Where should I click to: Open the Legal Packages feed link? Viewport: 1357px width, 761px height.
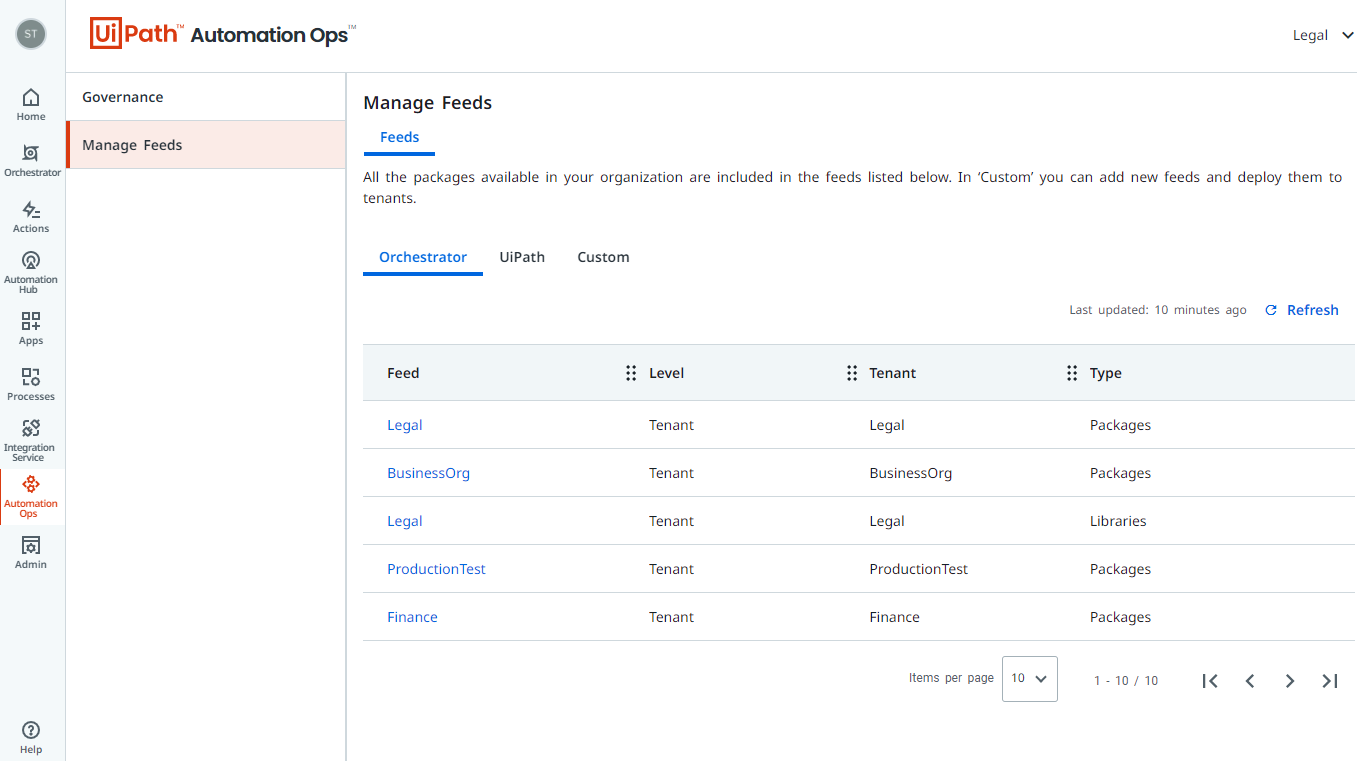(405, 425)
